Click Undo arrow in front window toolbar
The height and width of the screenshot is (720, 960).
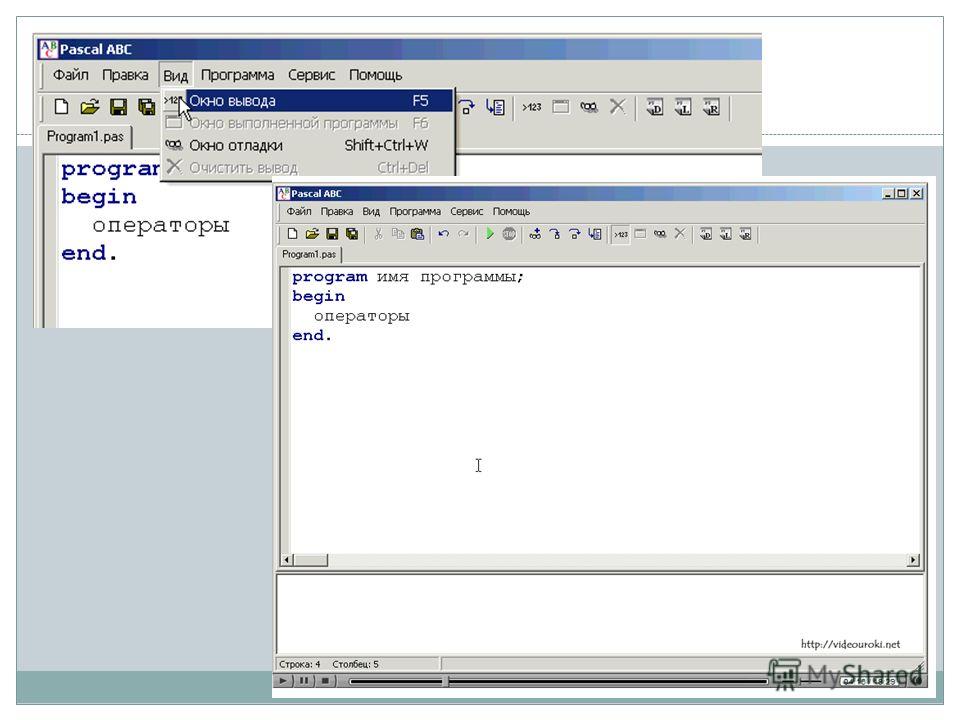pos(444,234)
